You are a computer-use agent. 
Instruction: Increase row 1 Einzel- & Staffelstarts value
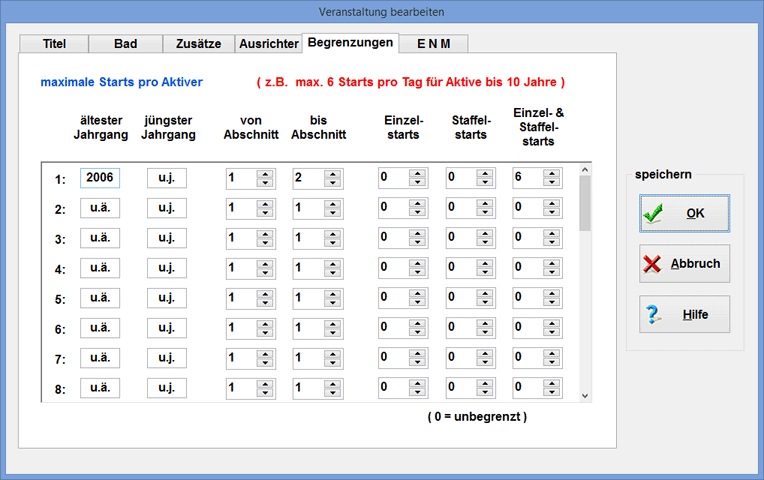point(551,174)
